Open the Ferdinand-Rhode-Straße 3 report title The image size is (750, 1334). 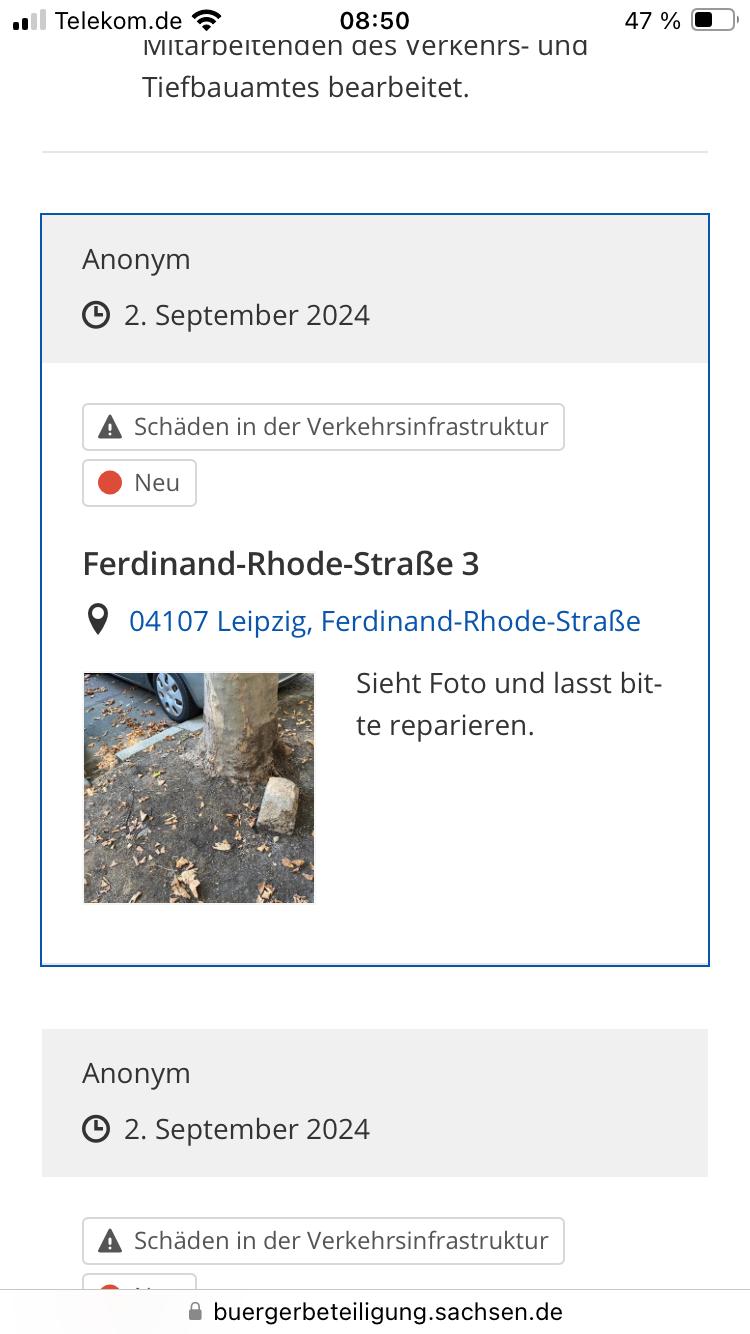[281, 564]
